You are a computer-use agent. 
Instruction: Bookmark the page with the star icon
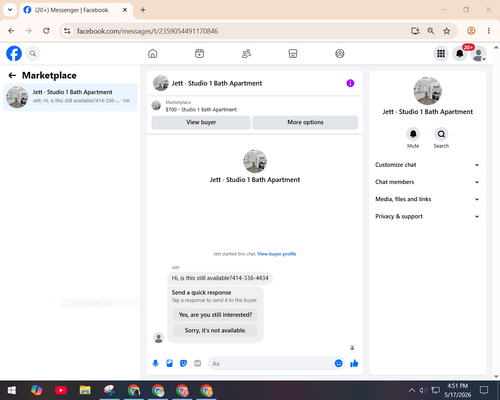click(447, 31)
